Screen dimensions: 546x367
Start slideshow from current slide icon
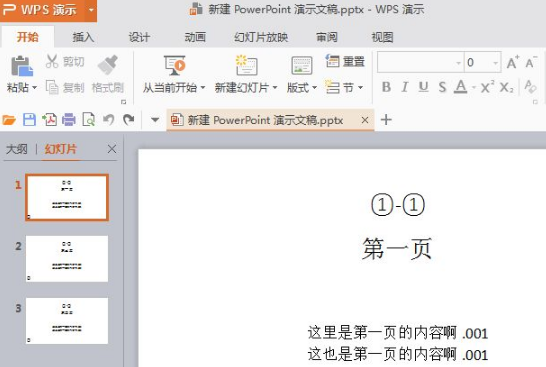(174, 65)
